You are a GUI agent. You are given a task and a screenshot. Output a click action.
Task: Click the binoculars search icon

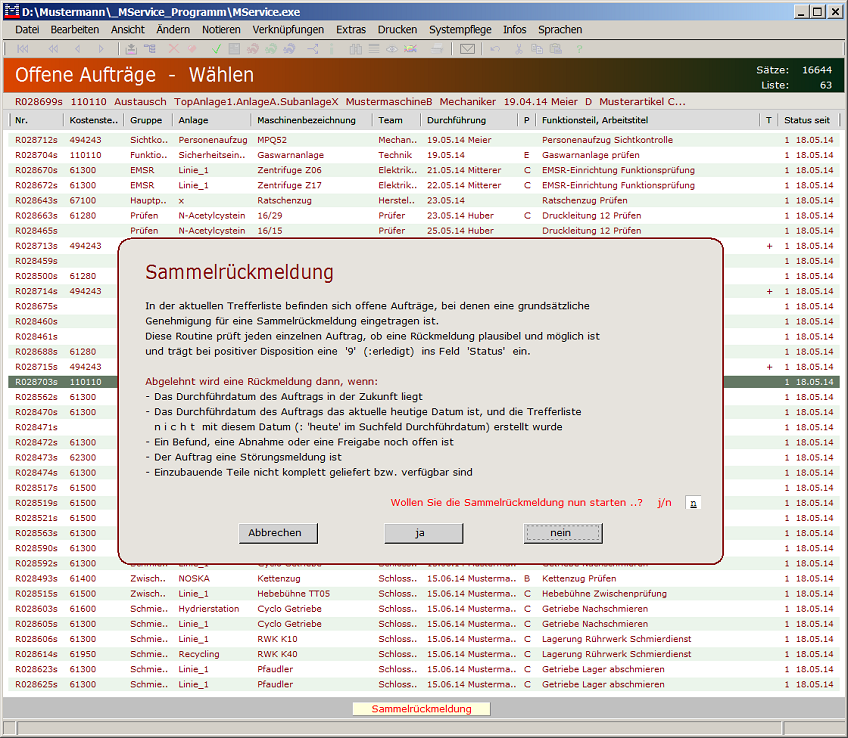pyautogui.click(x=354, y=48)
